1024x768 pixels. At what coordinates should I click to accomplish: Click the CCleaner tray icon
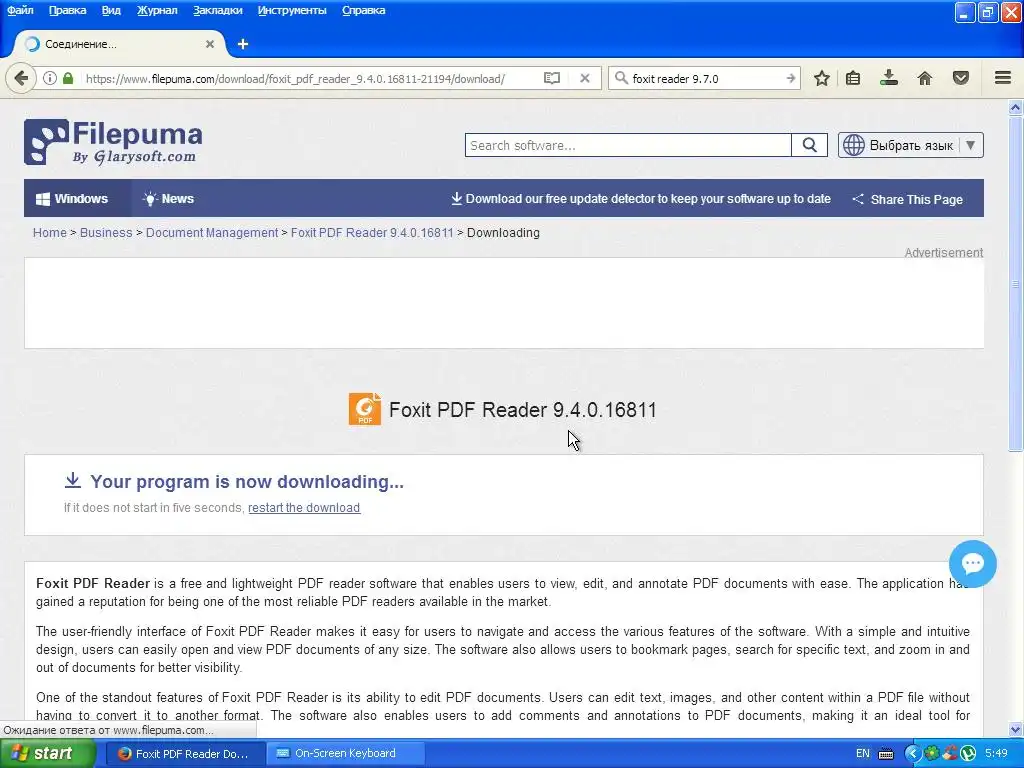coord(950,753)
